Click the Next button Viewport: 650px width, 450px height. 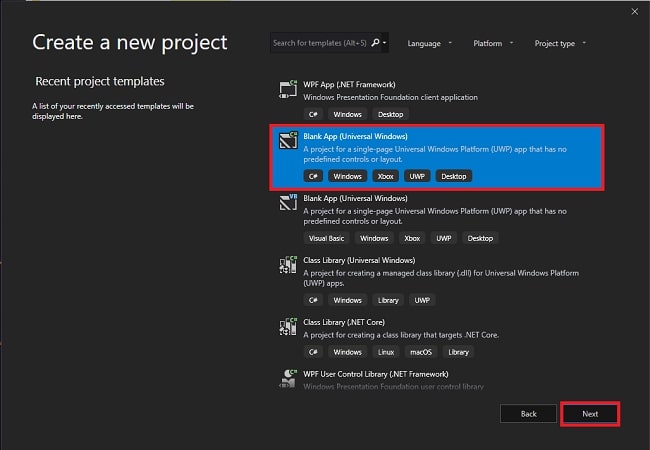click(x=590, y=414)
